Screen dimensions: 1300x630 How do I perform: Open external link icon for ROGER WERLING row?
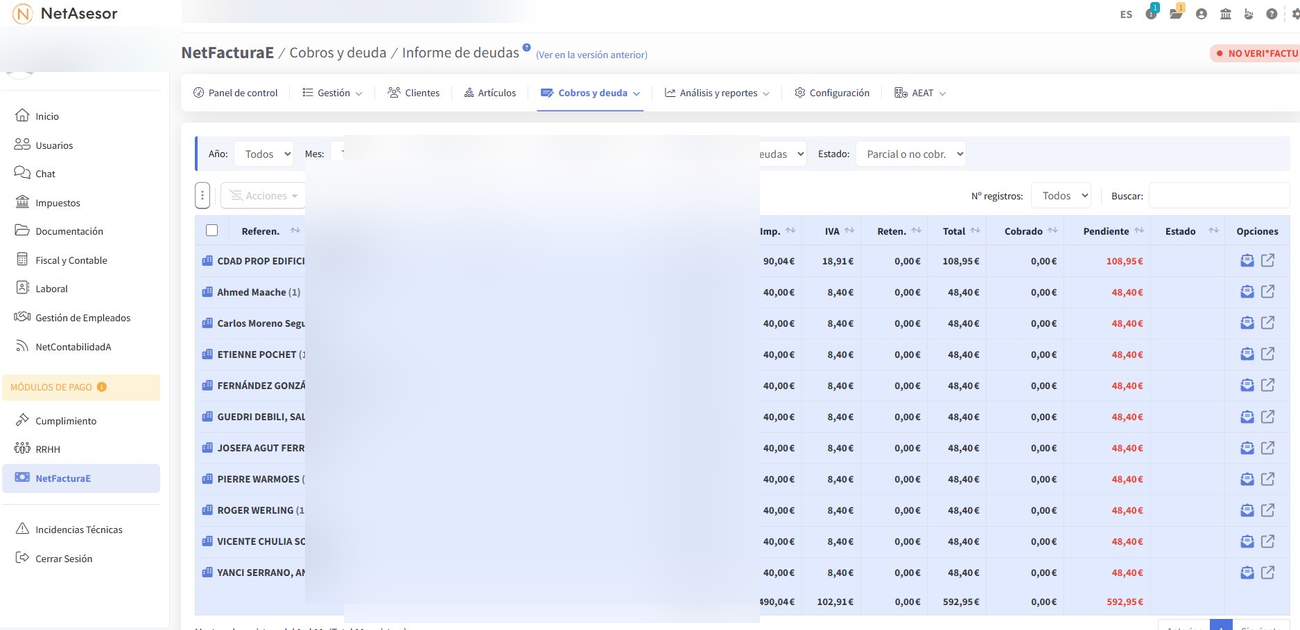click(x=1267, y=510)
